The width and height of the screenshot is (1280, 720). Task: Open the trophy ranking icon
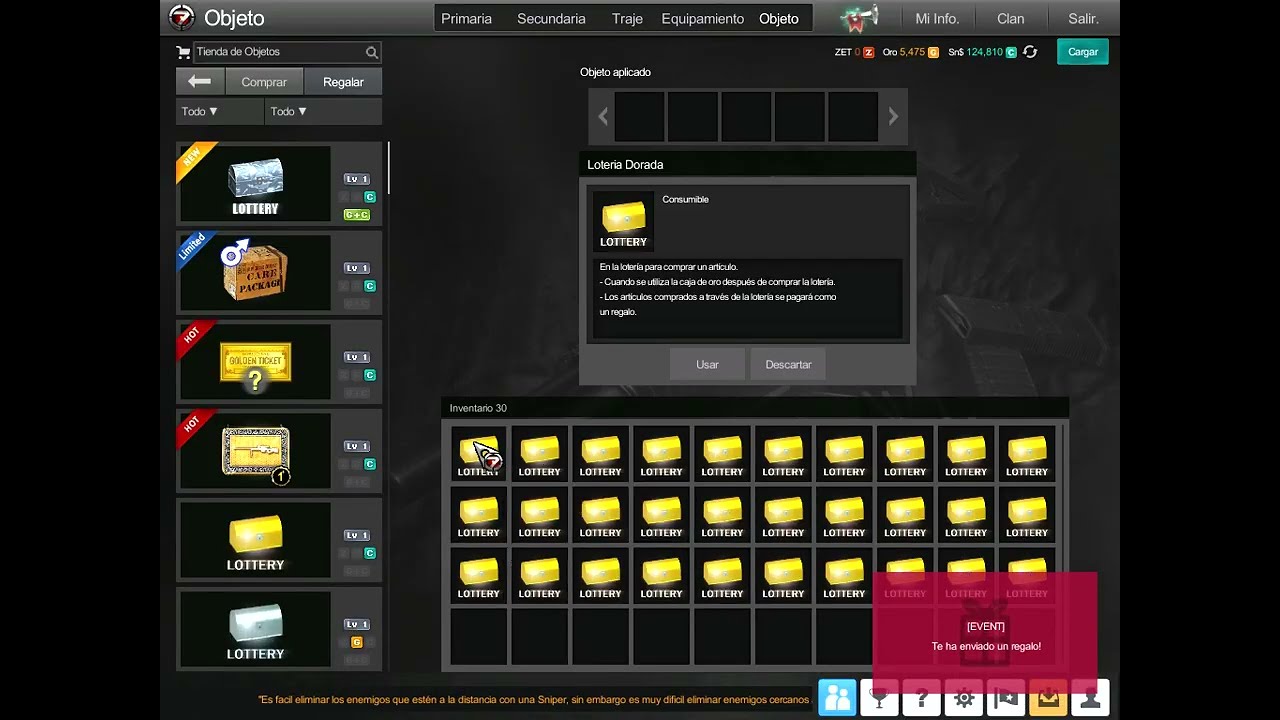(x=879, y=697)
